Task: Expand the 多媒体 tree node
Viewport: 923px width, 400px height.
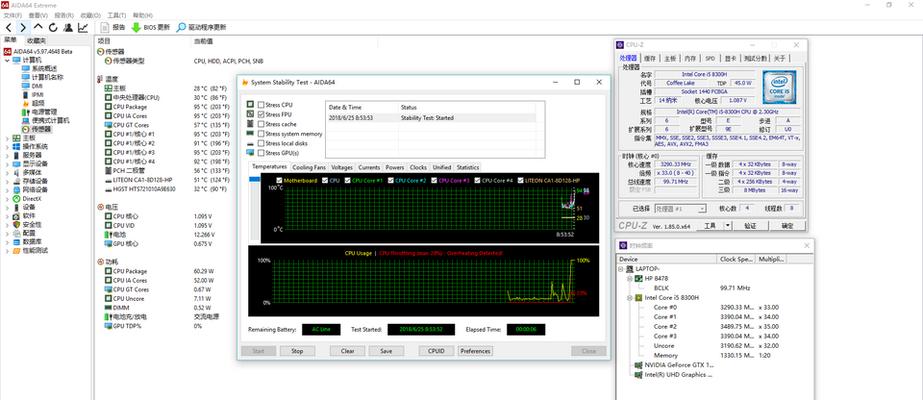Action: click(7, 172)
